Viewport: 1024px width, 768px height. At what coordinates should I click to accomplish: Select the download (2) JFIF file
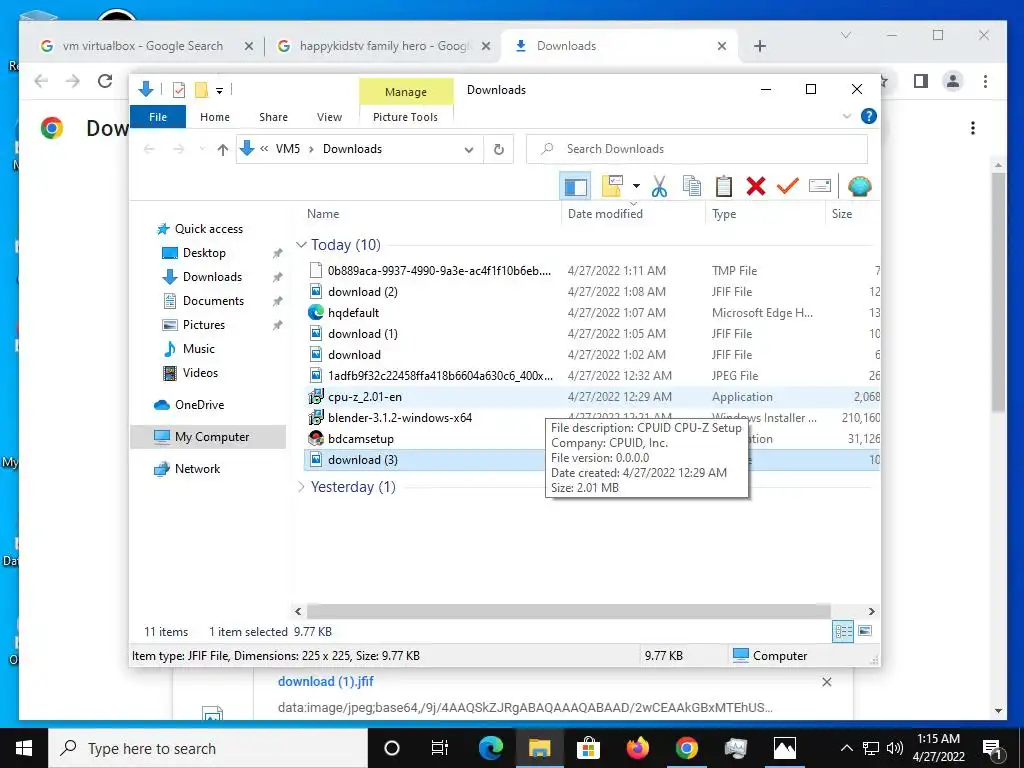click(x=362, y=291)
